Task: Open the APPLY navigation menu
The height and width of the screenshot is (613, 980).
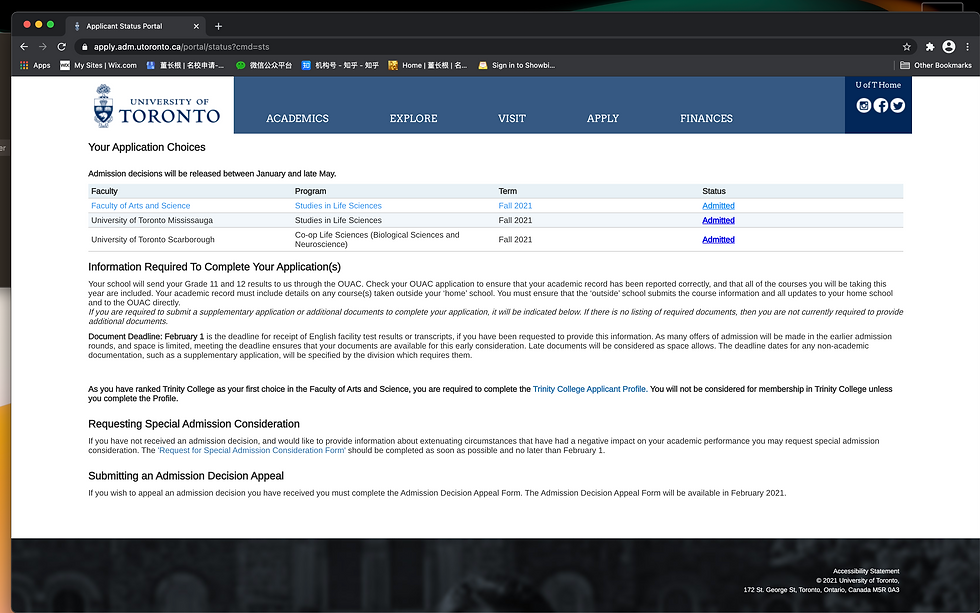Action: coord(602,118)
